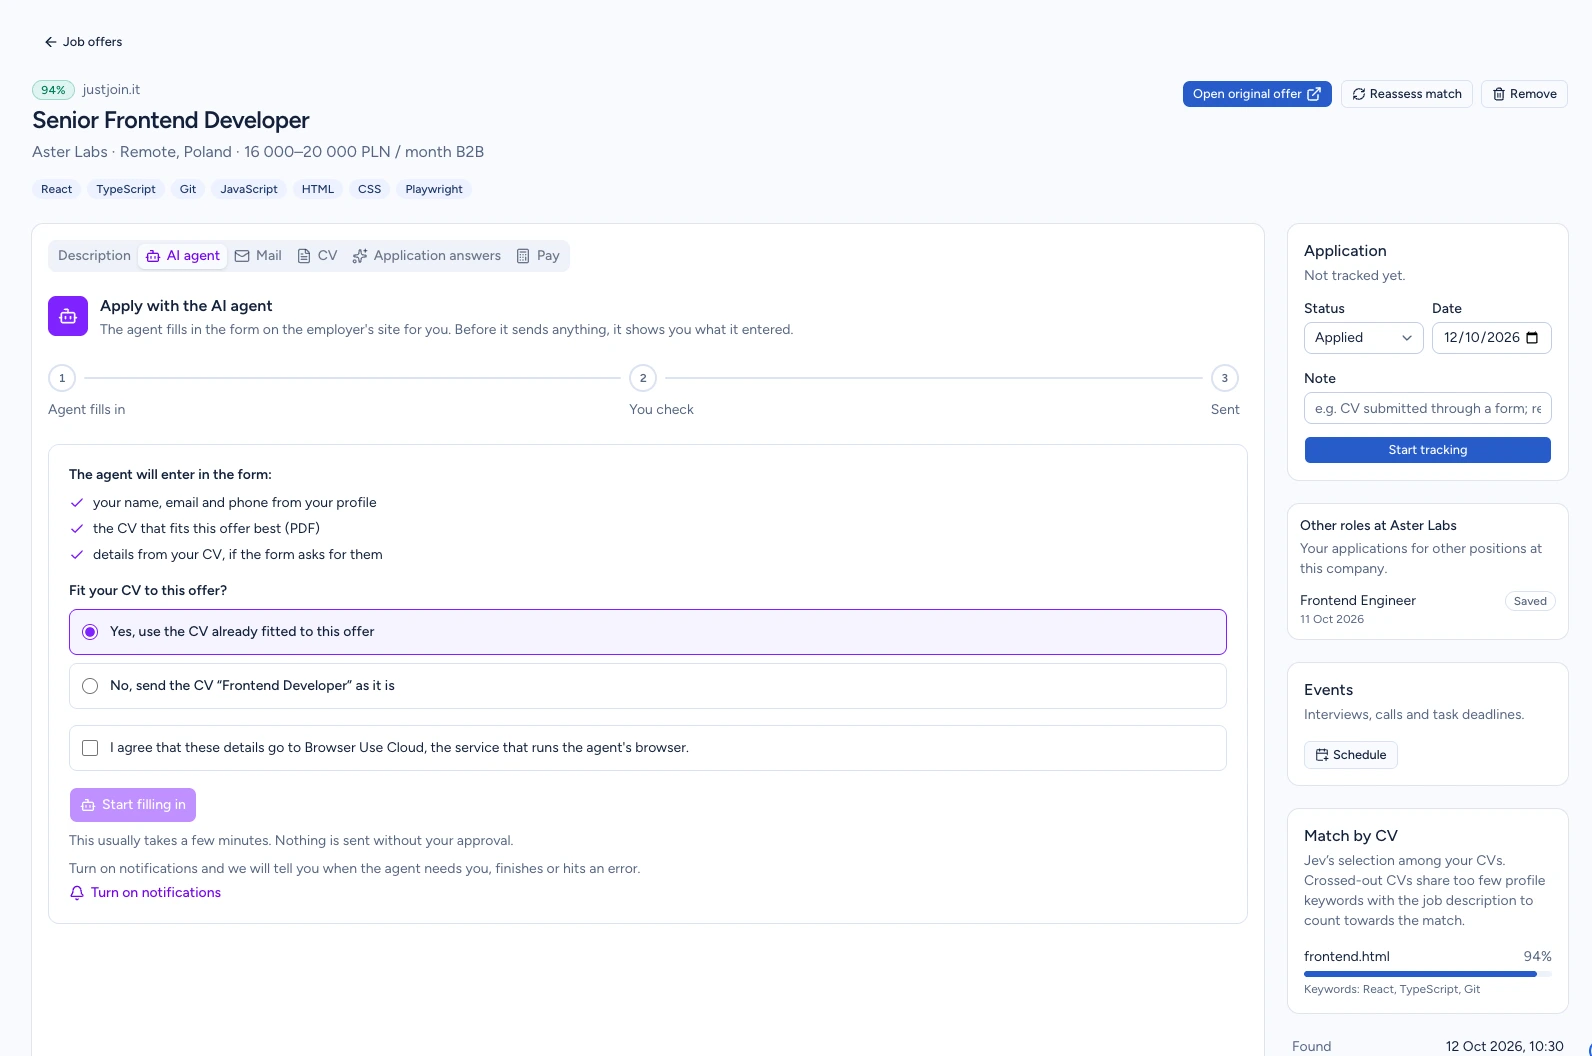1592x1056 pixels.
Task: Click step 3 Sent circle
Action: (1225, 378)
